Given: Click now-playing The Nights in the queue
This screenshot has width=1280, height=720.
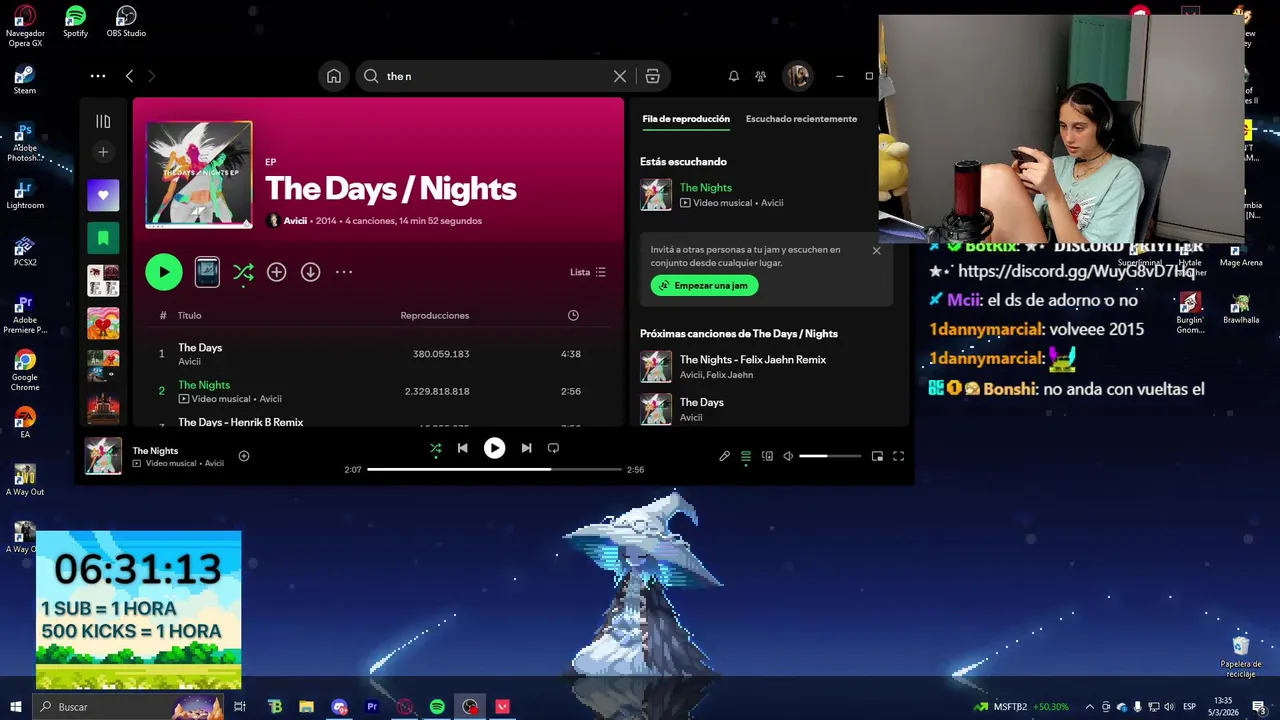Looking at the screenshot, I should click(x=706, y=188).
